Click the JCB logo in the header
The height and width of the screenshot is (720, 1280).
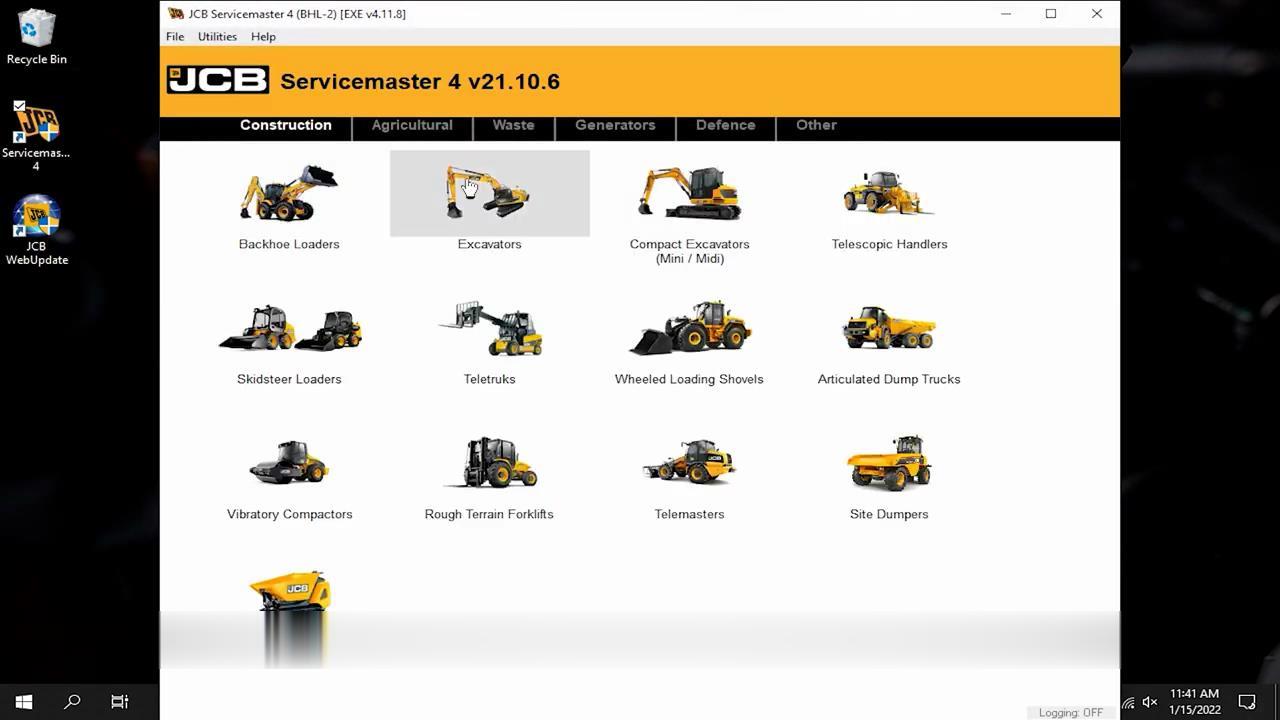click(x=217, y=80)
